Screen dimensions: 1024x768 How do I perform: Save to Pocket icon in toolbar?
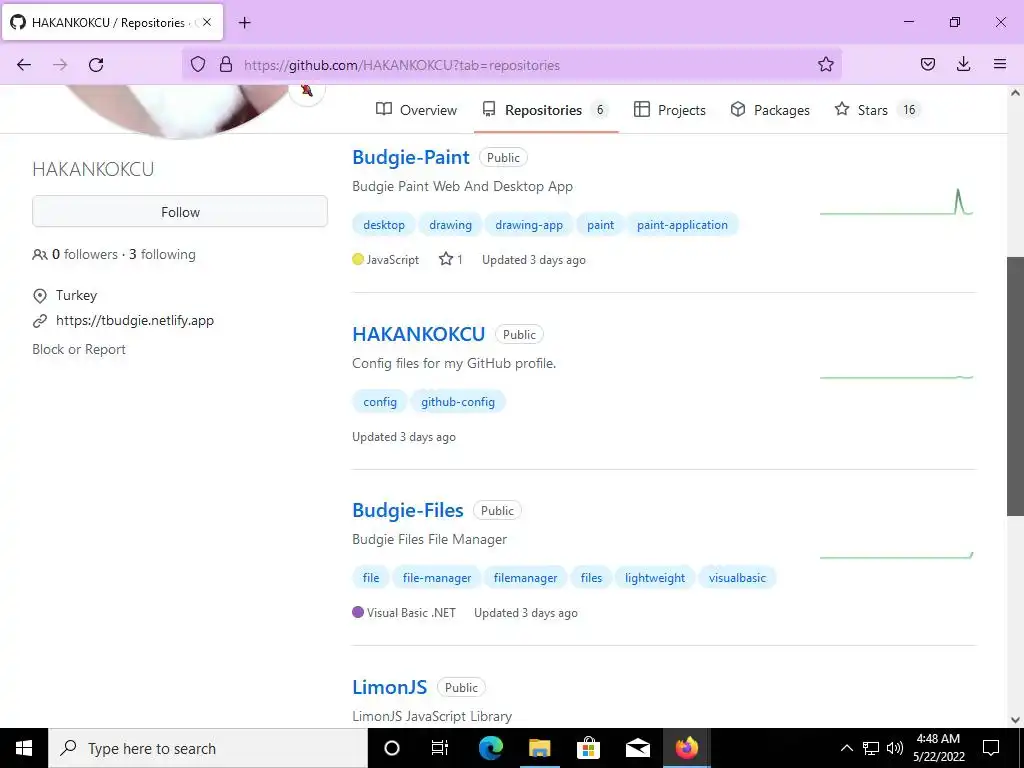927,65
